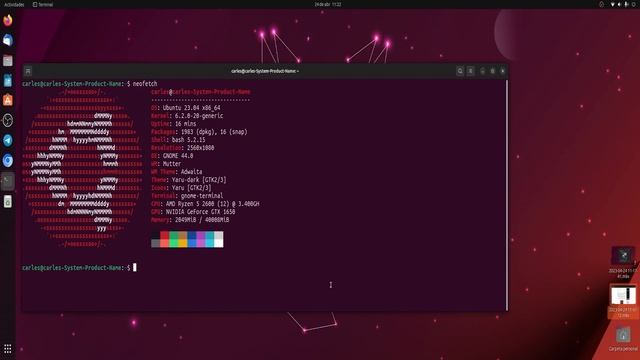Click the packages count line with "(dpkg)"

point(199,132)
